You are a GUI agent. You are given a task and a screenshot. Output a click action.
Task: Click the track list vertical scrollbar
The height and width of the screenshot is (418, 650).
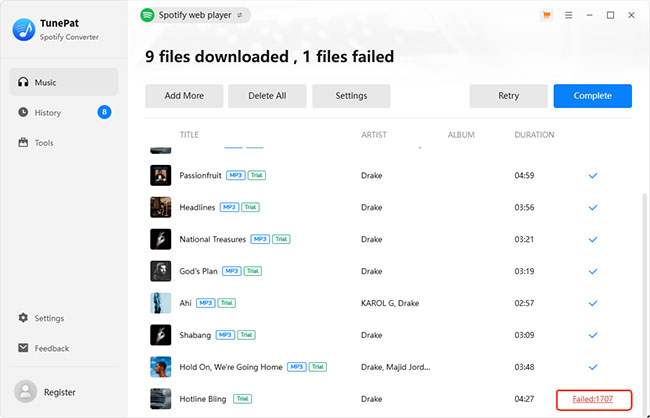point(645,303)
